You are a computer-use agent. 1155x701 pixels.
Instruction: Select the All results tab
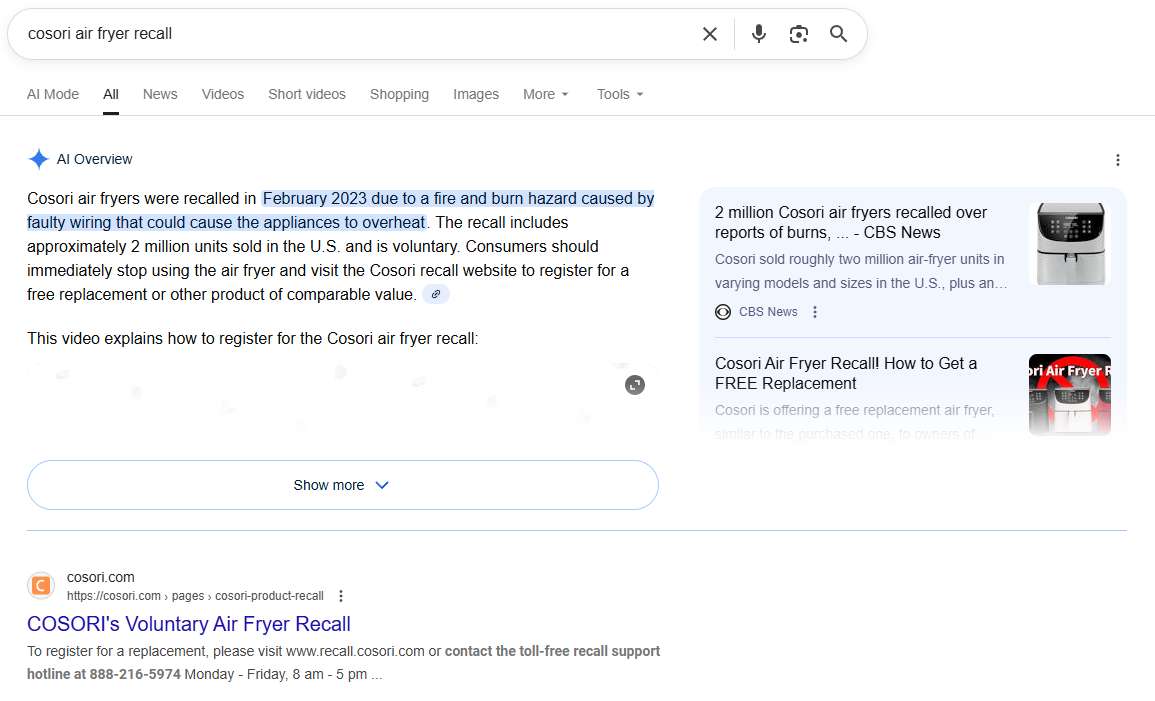click(x=110, y=94)
